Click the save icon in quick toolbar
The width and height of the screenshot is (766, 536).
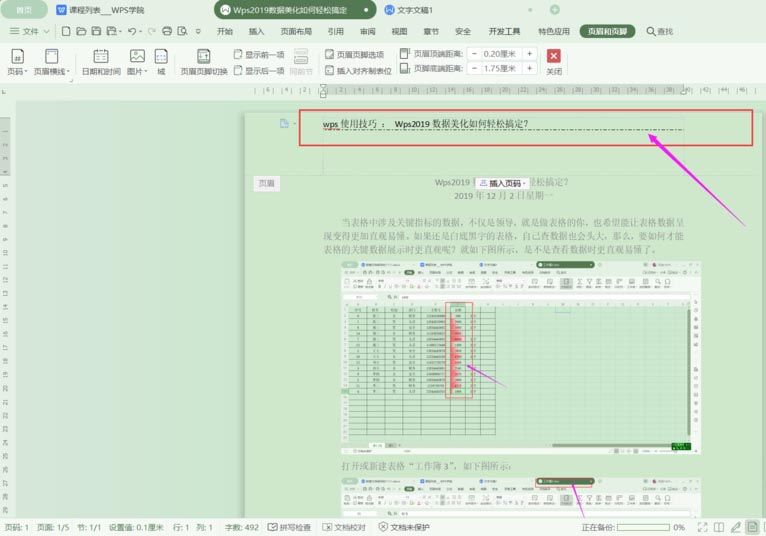click(96, 31)
